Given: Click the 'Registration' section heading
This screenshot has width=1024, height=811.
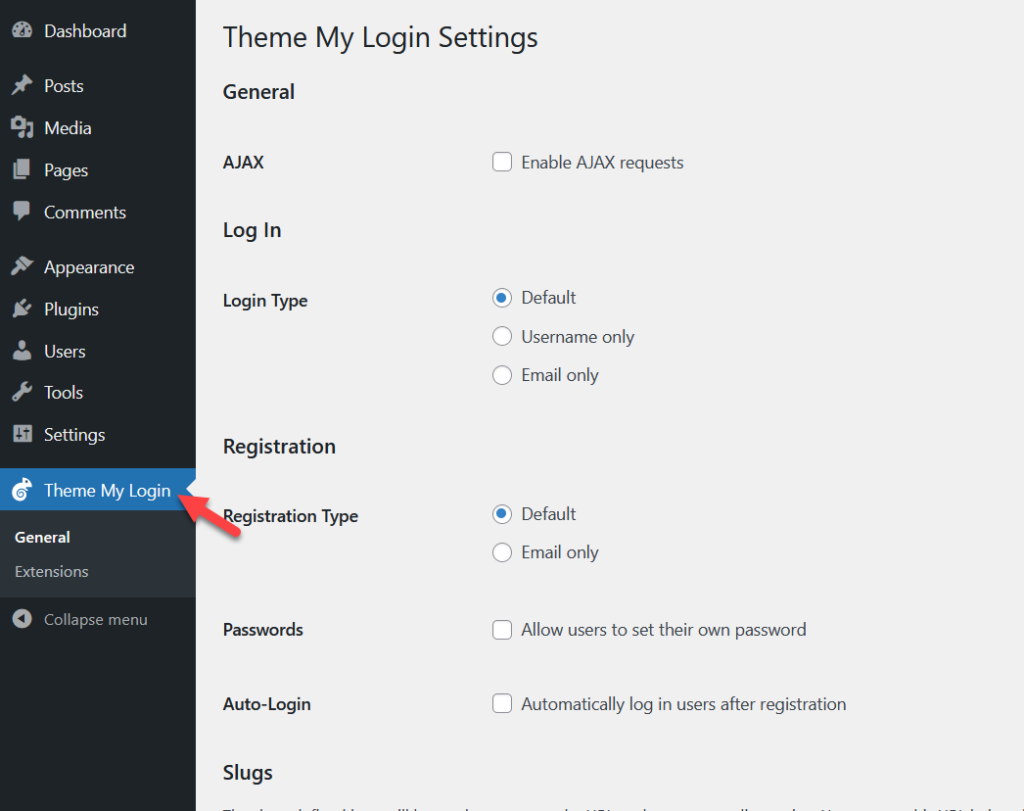Looking at the screenshot, I should click(280, 447).
